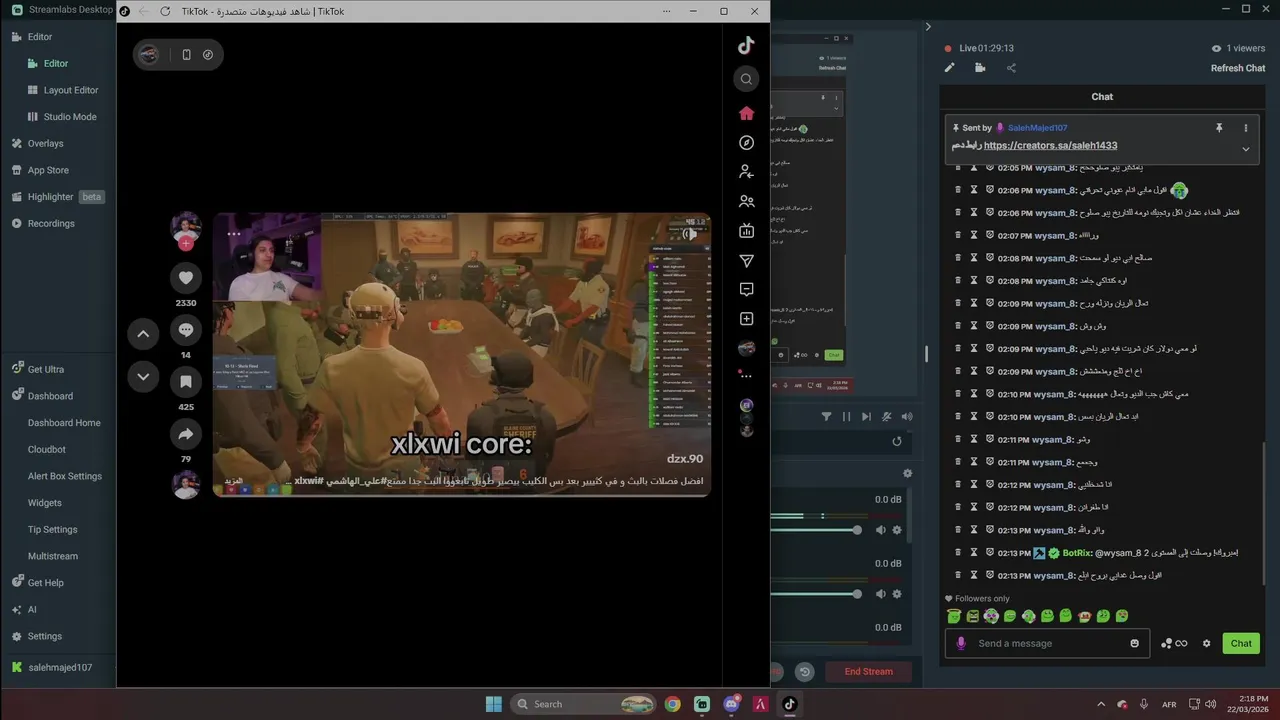This screenshot has height=720, width=1280.
Task: Click green Chat send button
Action: [1241, 643]
